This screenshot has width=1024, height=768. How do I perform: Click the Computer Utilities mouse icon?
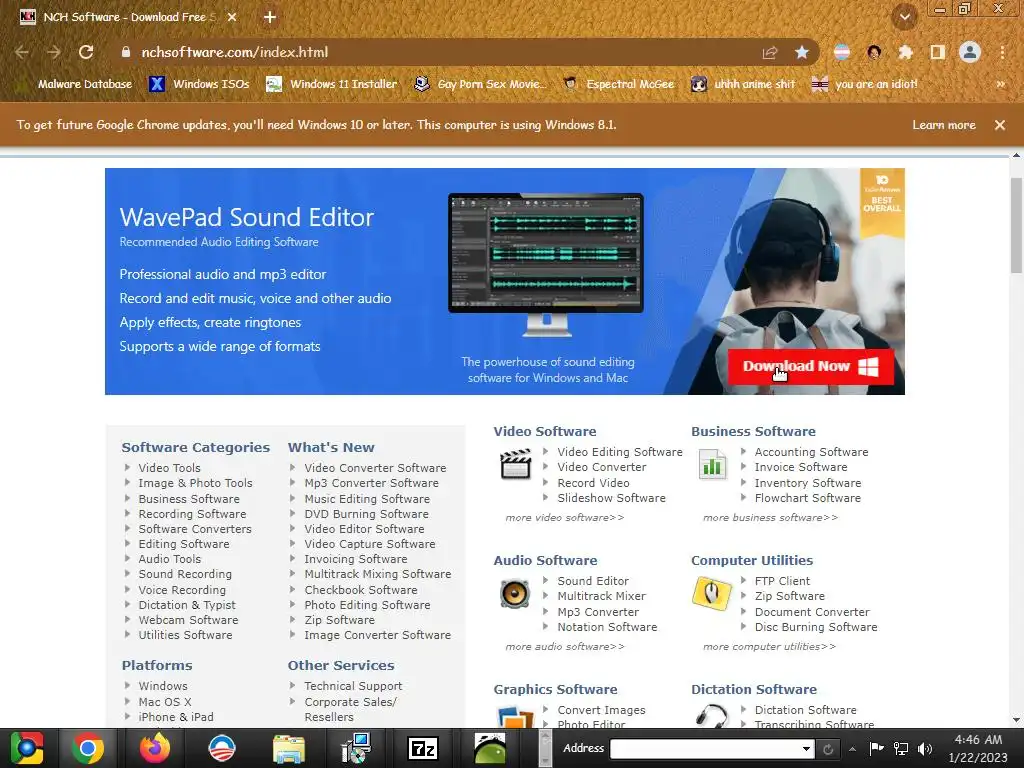pos(712,593)
